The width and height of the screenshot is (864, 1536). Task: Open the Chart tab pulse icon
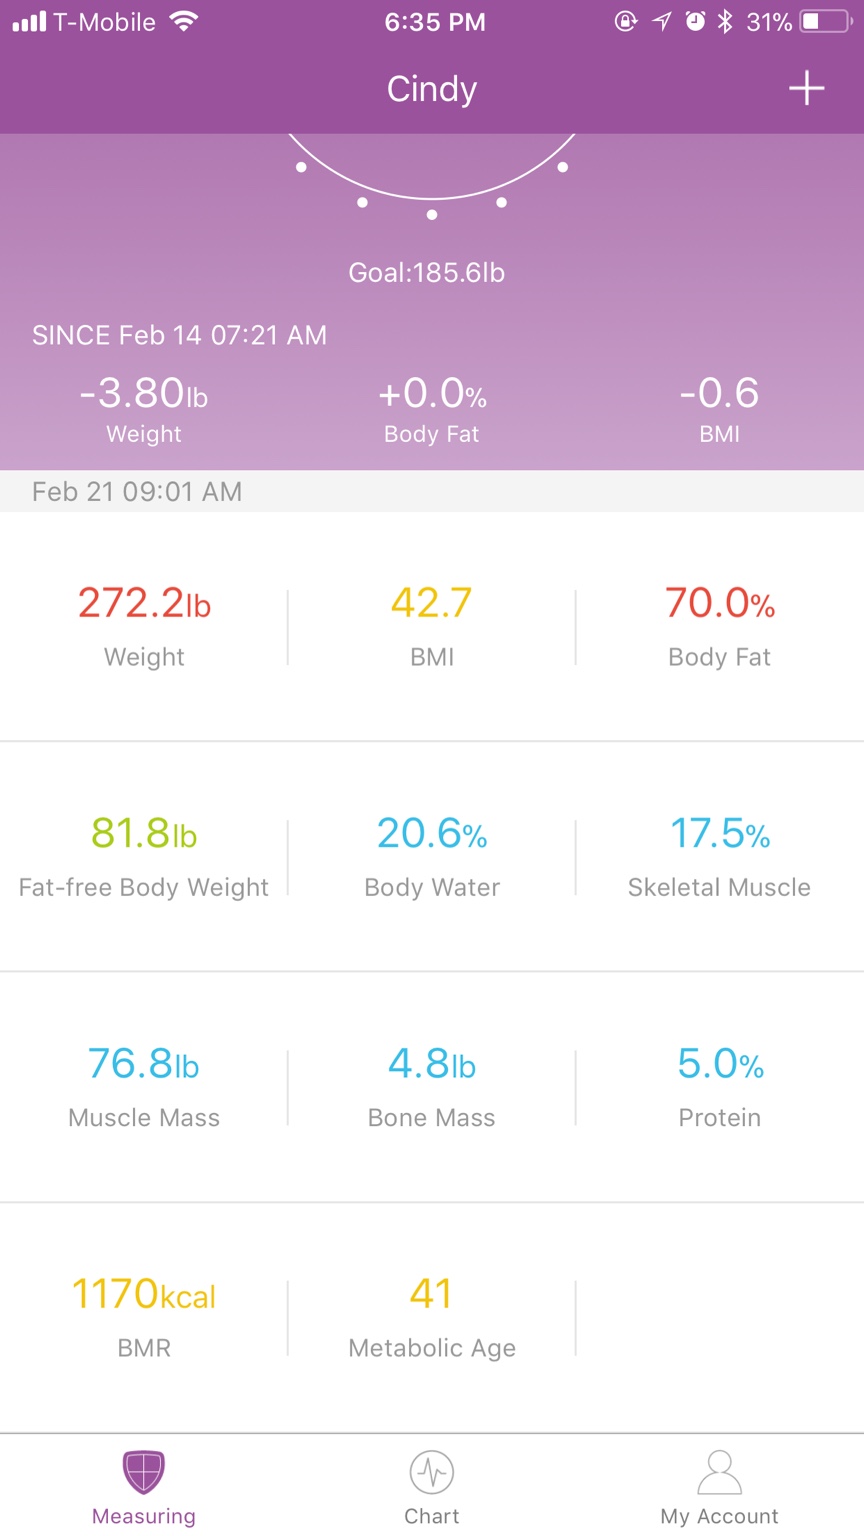click(x=432, y=1472)
